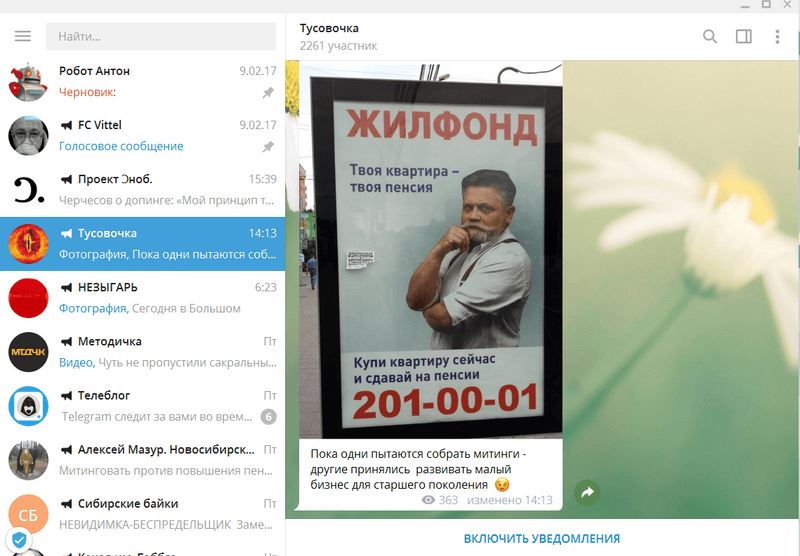Toggle the side info panel icon
The width and height of the screenshot is (800, 556).
(x=743, y=36)
